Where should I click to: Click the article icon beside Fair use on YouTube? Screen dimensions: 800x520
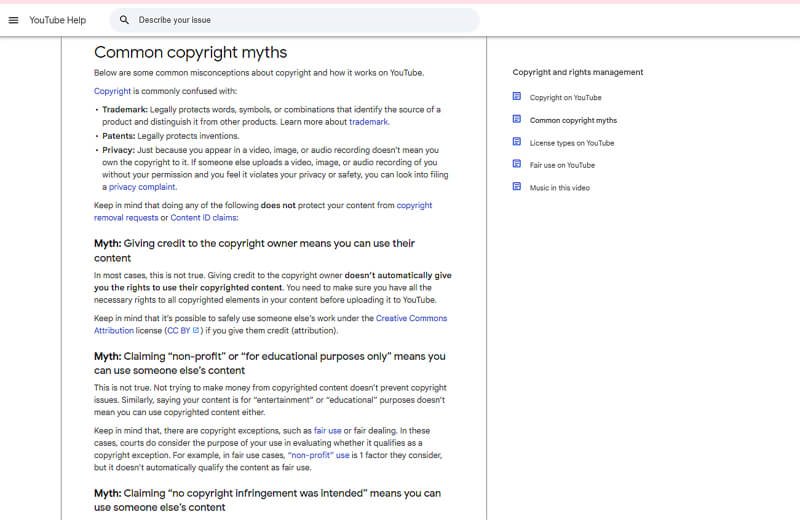click(517, 164)
